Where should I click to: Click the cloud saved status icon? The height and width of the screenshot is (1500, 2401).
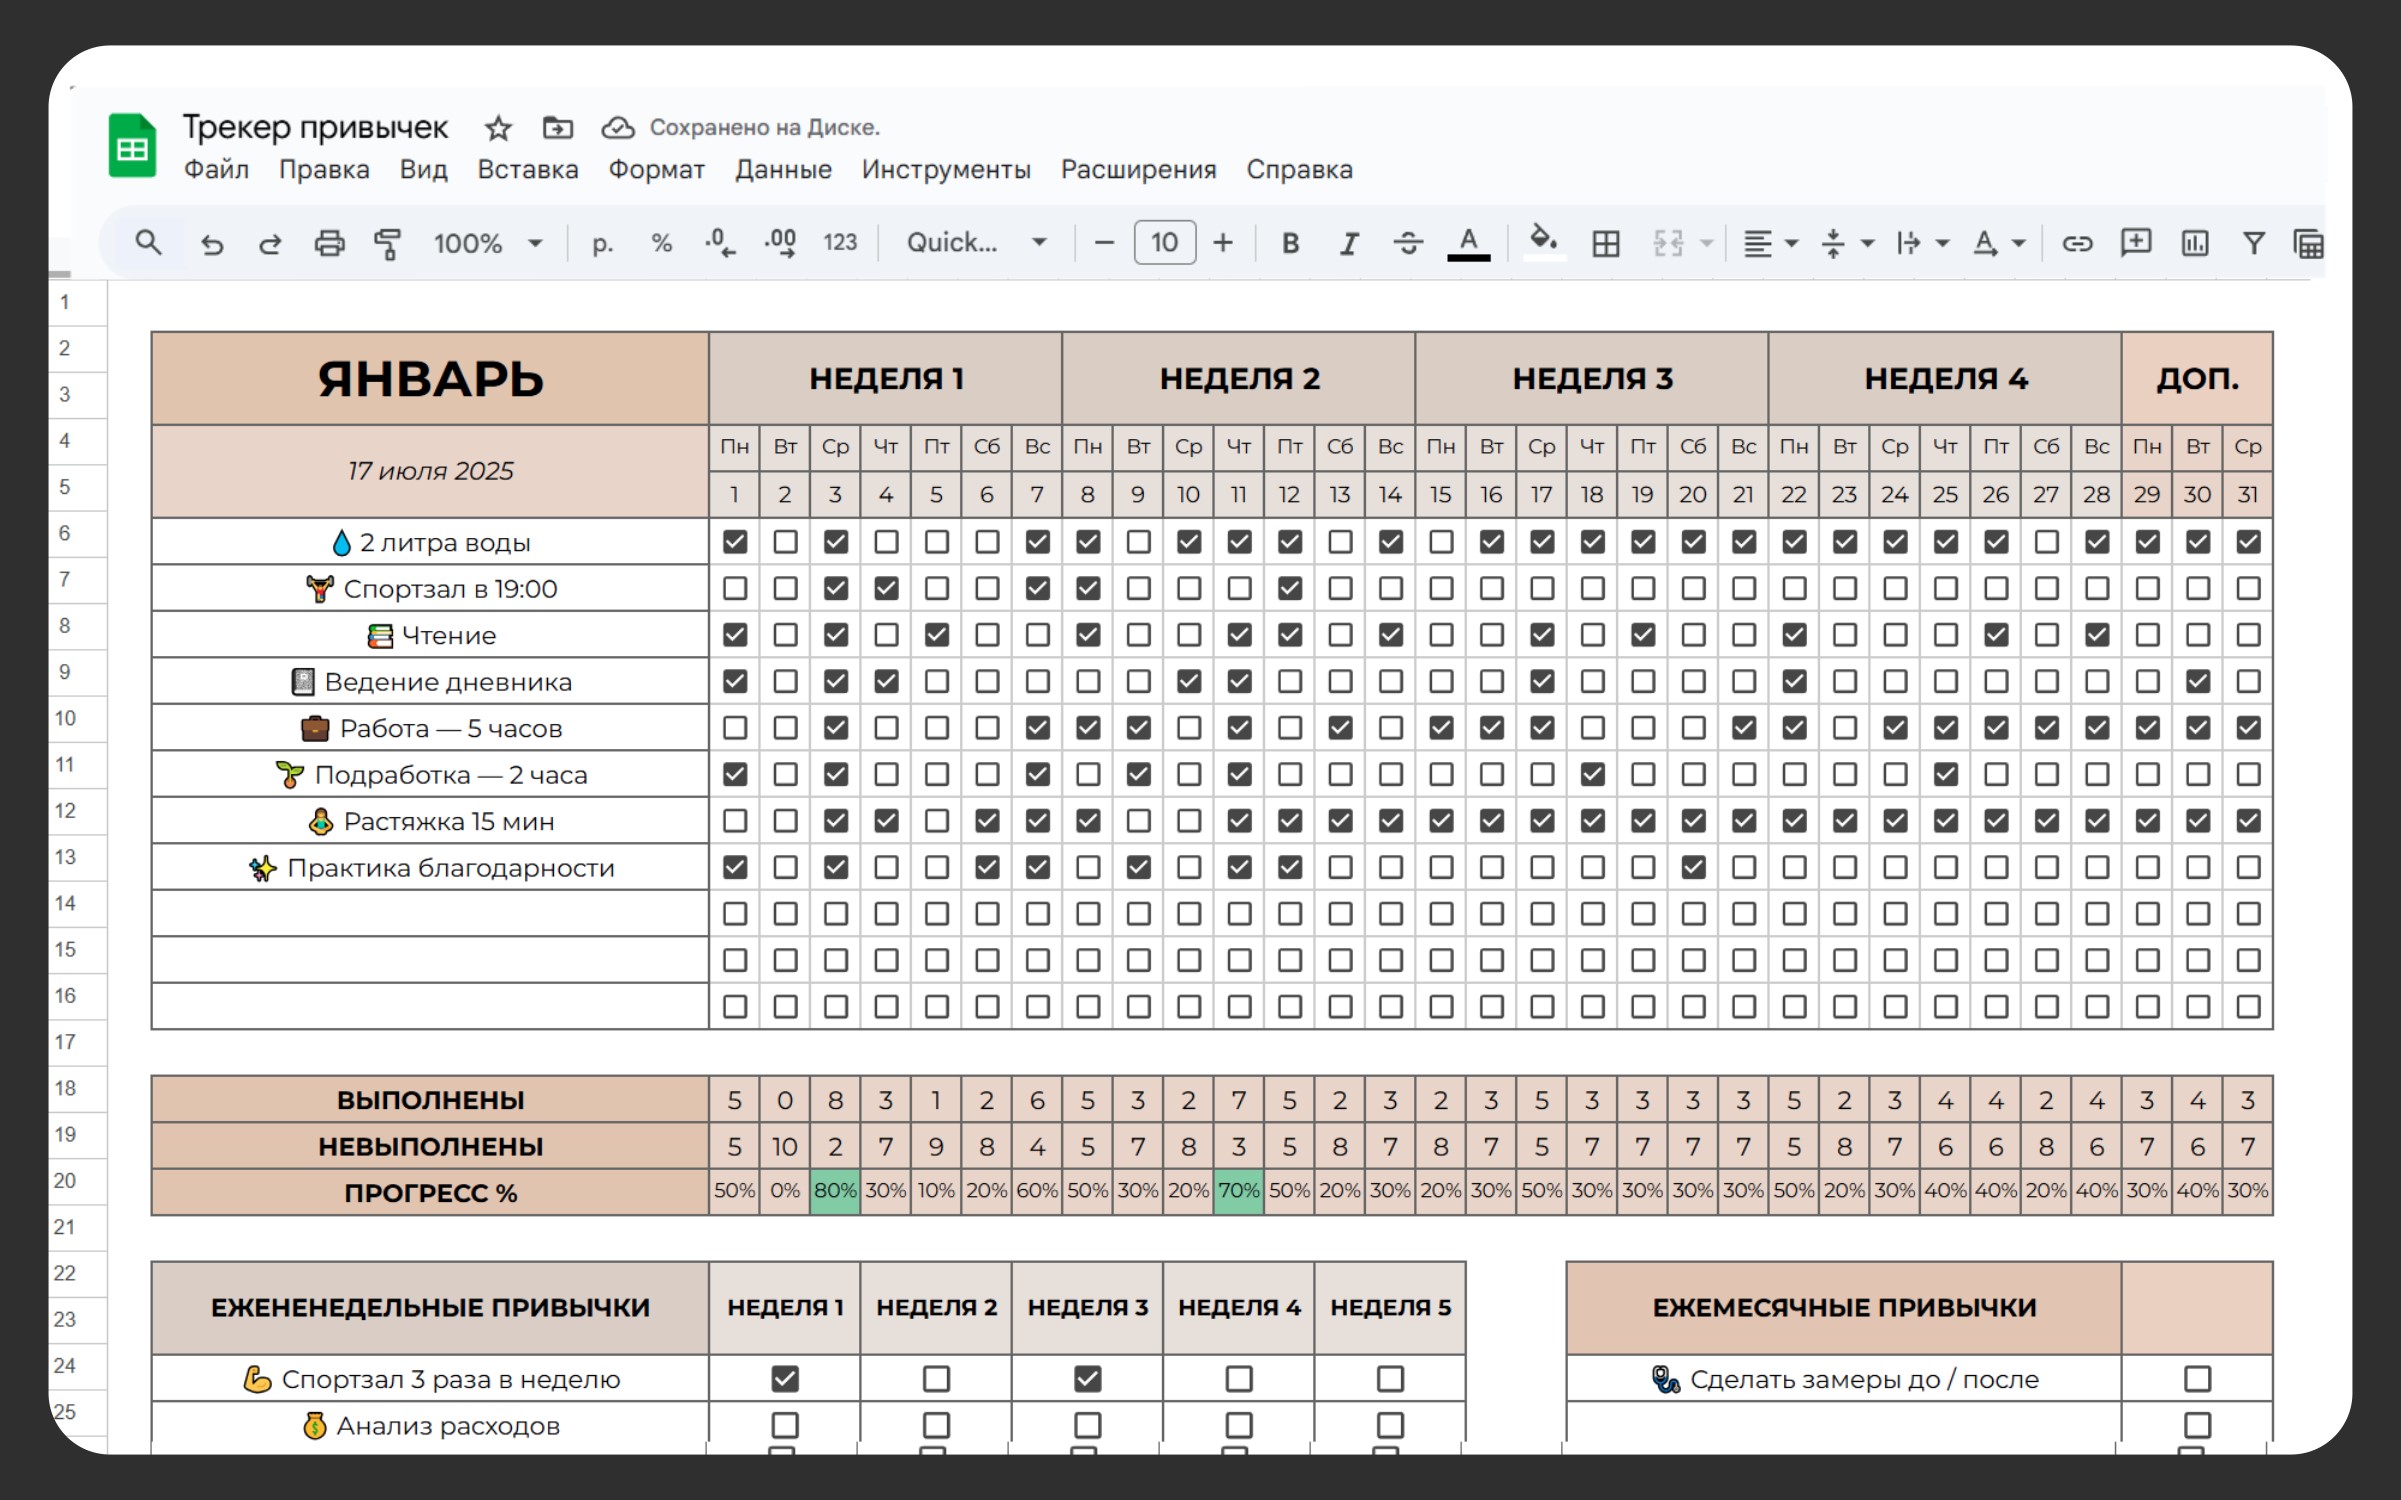pyautogui.click(x=618, y=128)
